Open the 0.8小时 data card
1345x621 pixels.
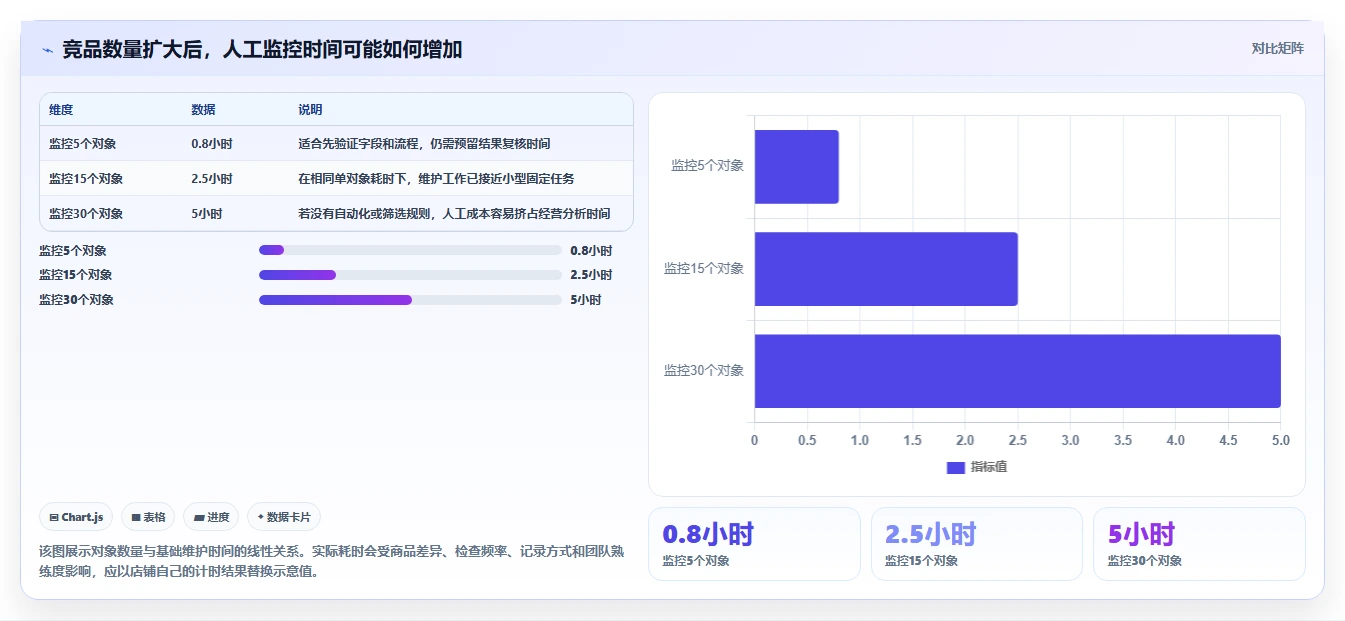tap(754, 544)
